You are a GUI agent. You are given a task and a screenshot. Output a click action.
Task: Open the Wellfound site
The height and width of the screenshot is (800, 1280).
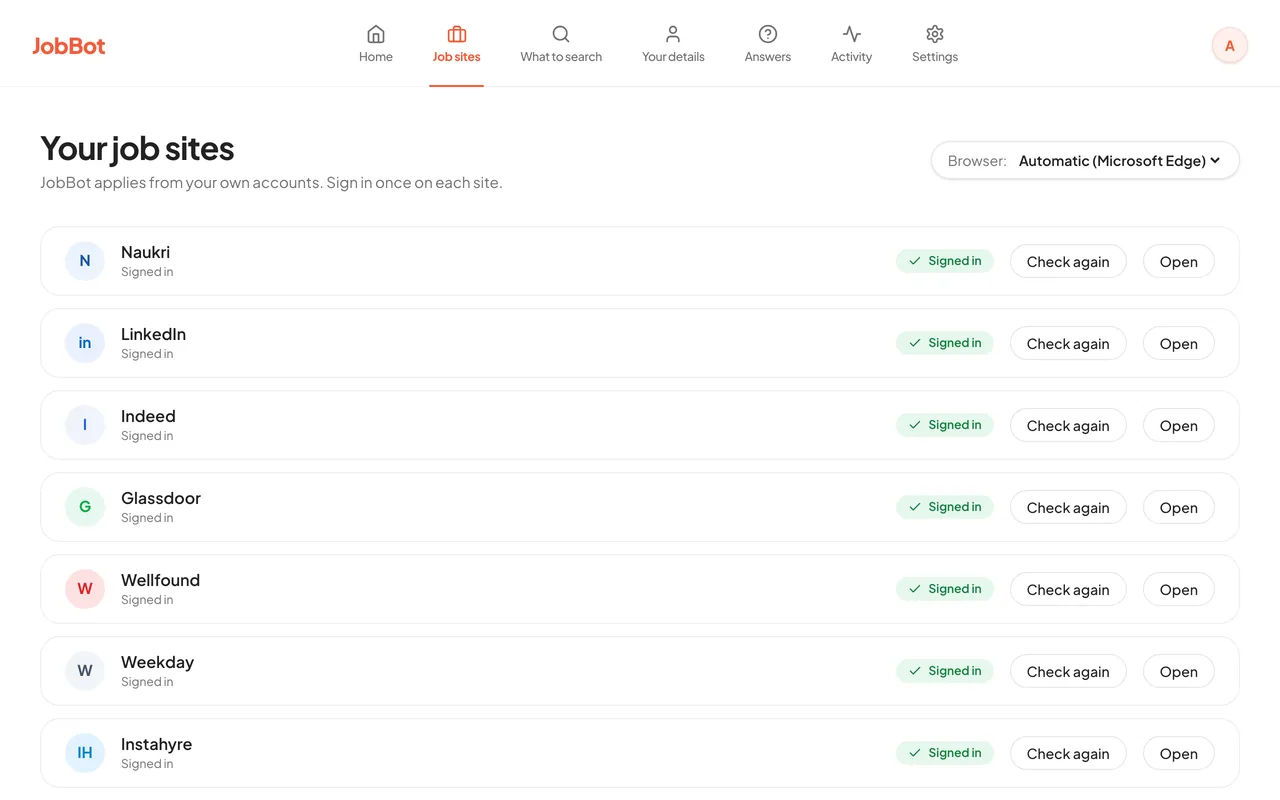[1179, 589]
